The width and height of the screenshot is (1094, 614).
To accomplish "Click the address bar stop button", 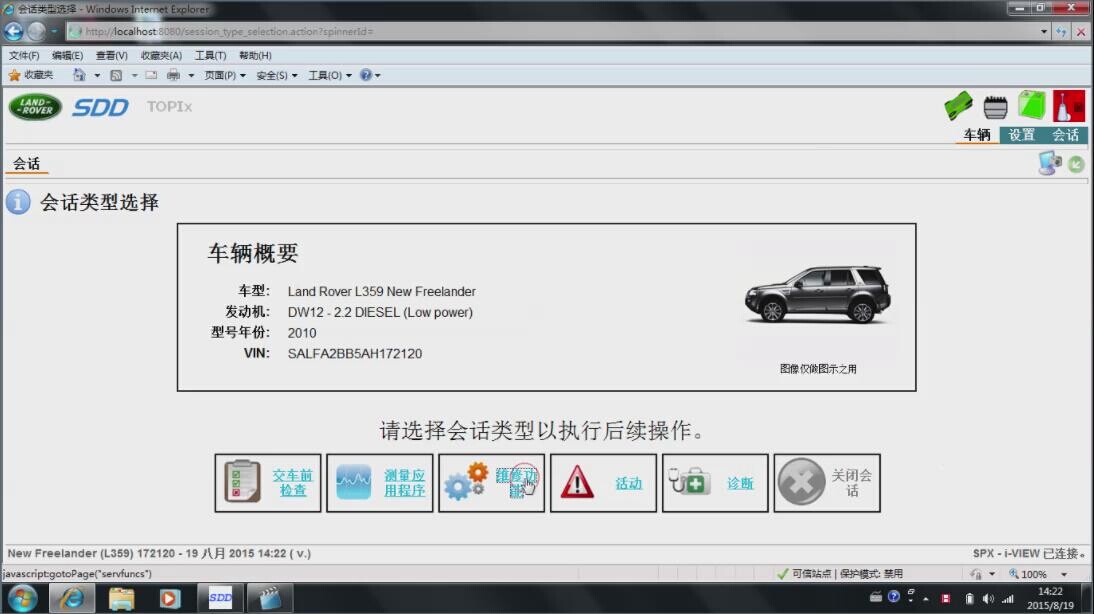I will tap(1081, 31).
